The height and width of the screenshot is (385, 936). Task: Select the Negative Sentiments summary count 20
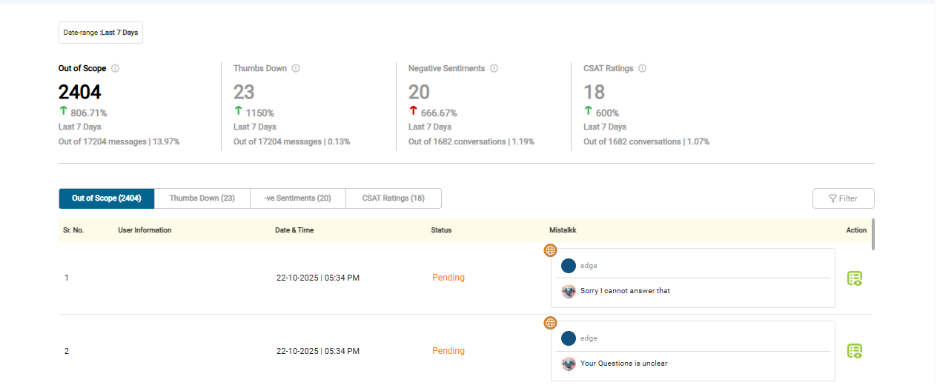(x=419, y=92)
